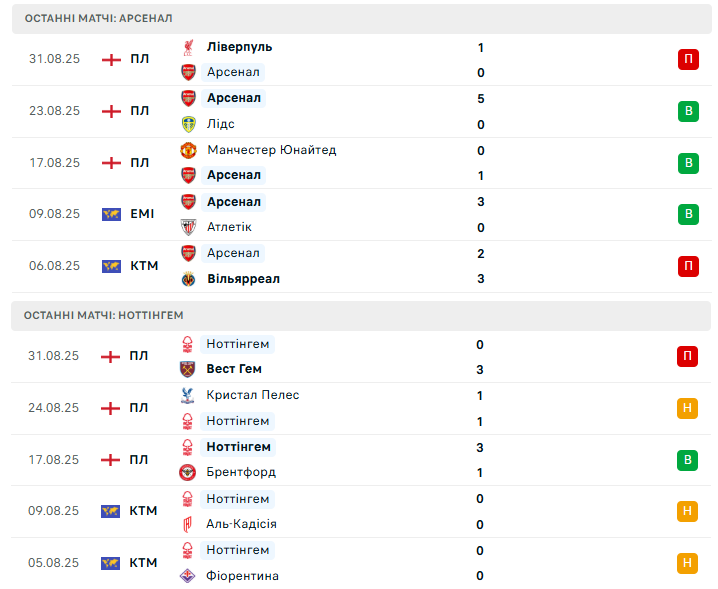The height and width of the screenshot is (589, 718).
Task: Click the Villarreal club crest icon
Action: (x=188, y=279)
